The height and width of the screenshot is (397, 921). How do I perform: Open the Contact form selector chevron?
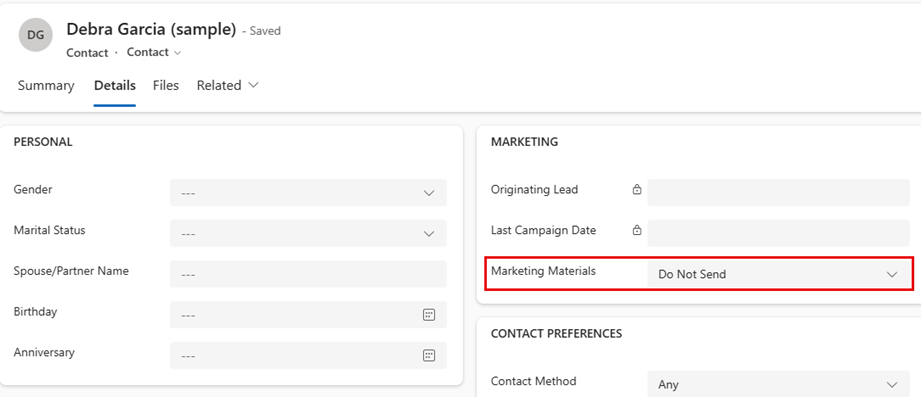coord(177,53)
